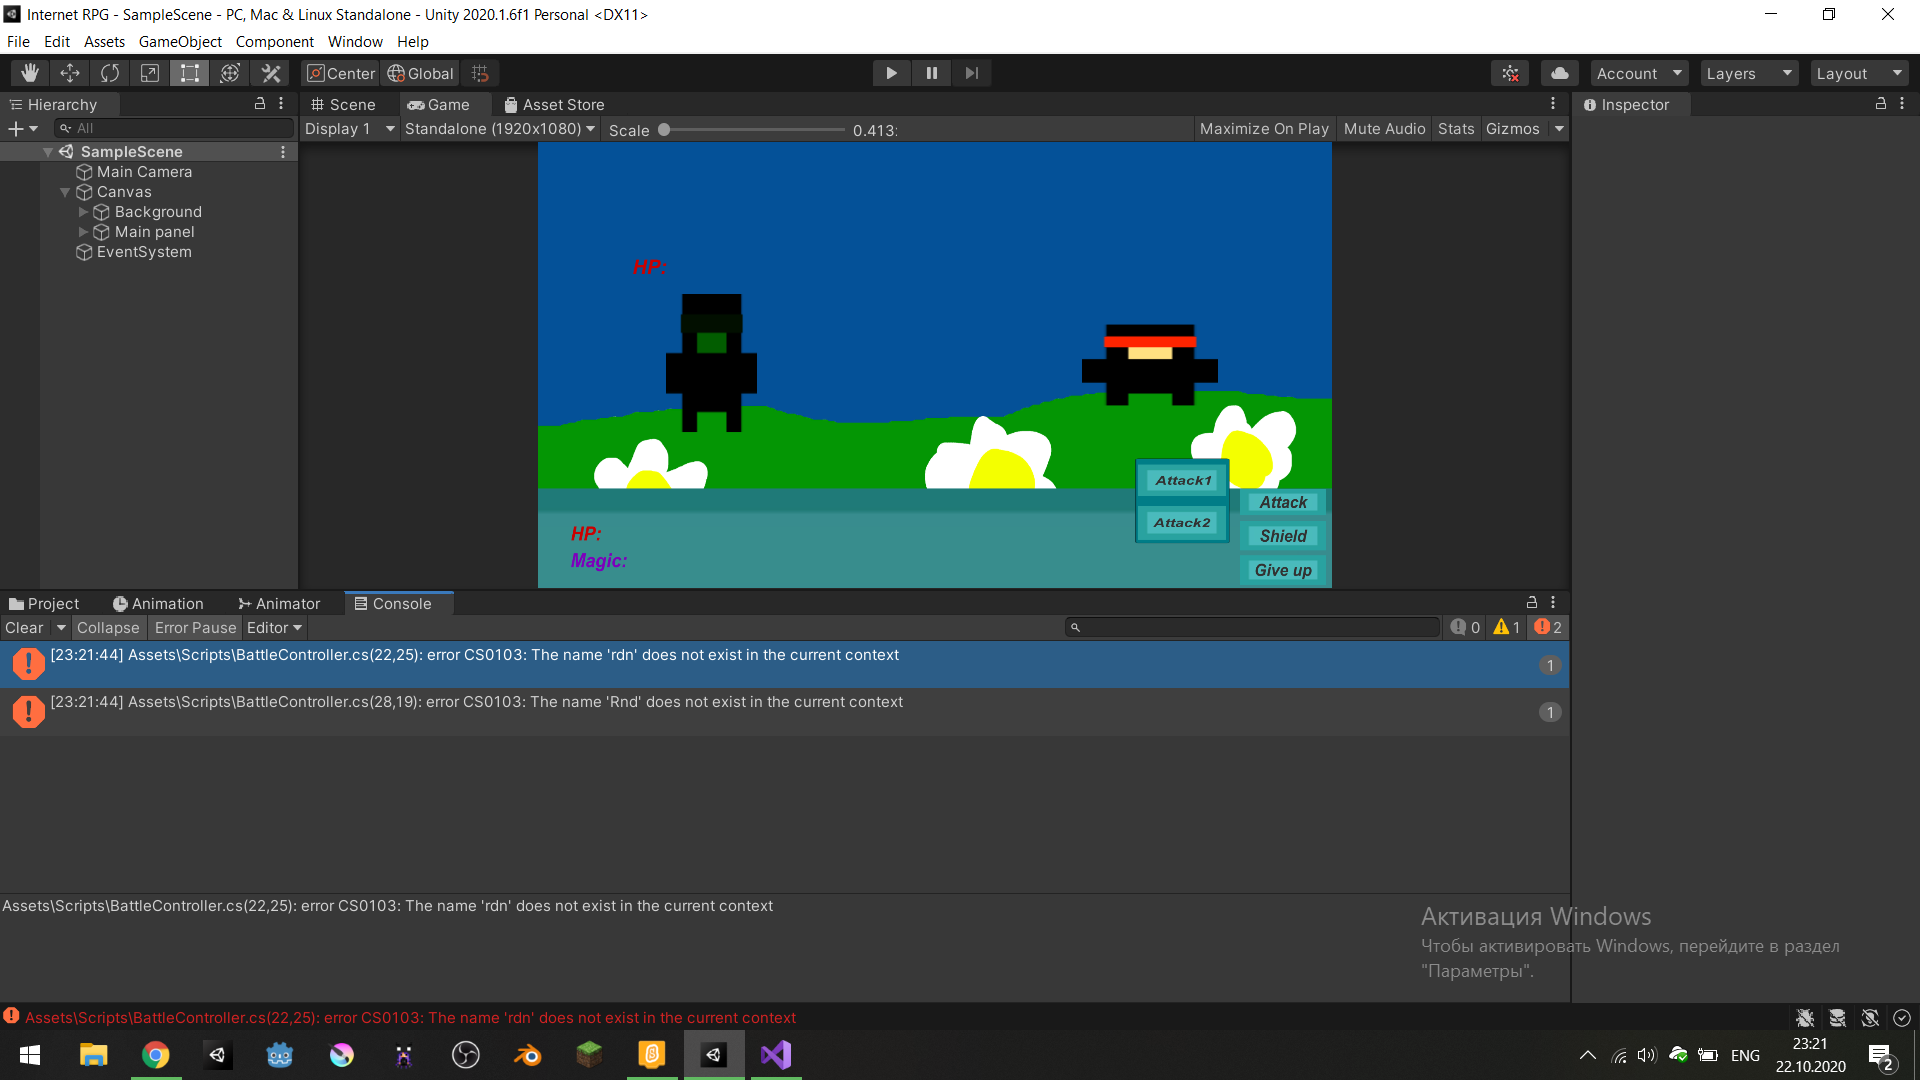This screenshot has width=1920, height=1080.
Task: Collapse the Canvas object
Action: point(65,192)
